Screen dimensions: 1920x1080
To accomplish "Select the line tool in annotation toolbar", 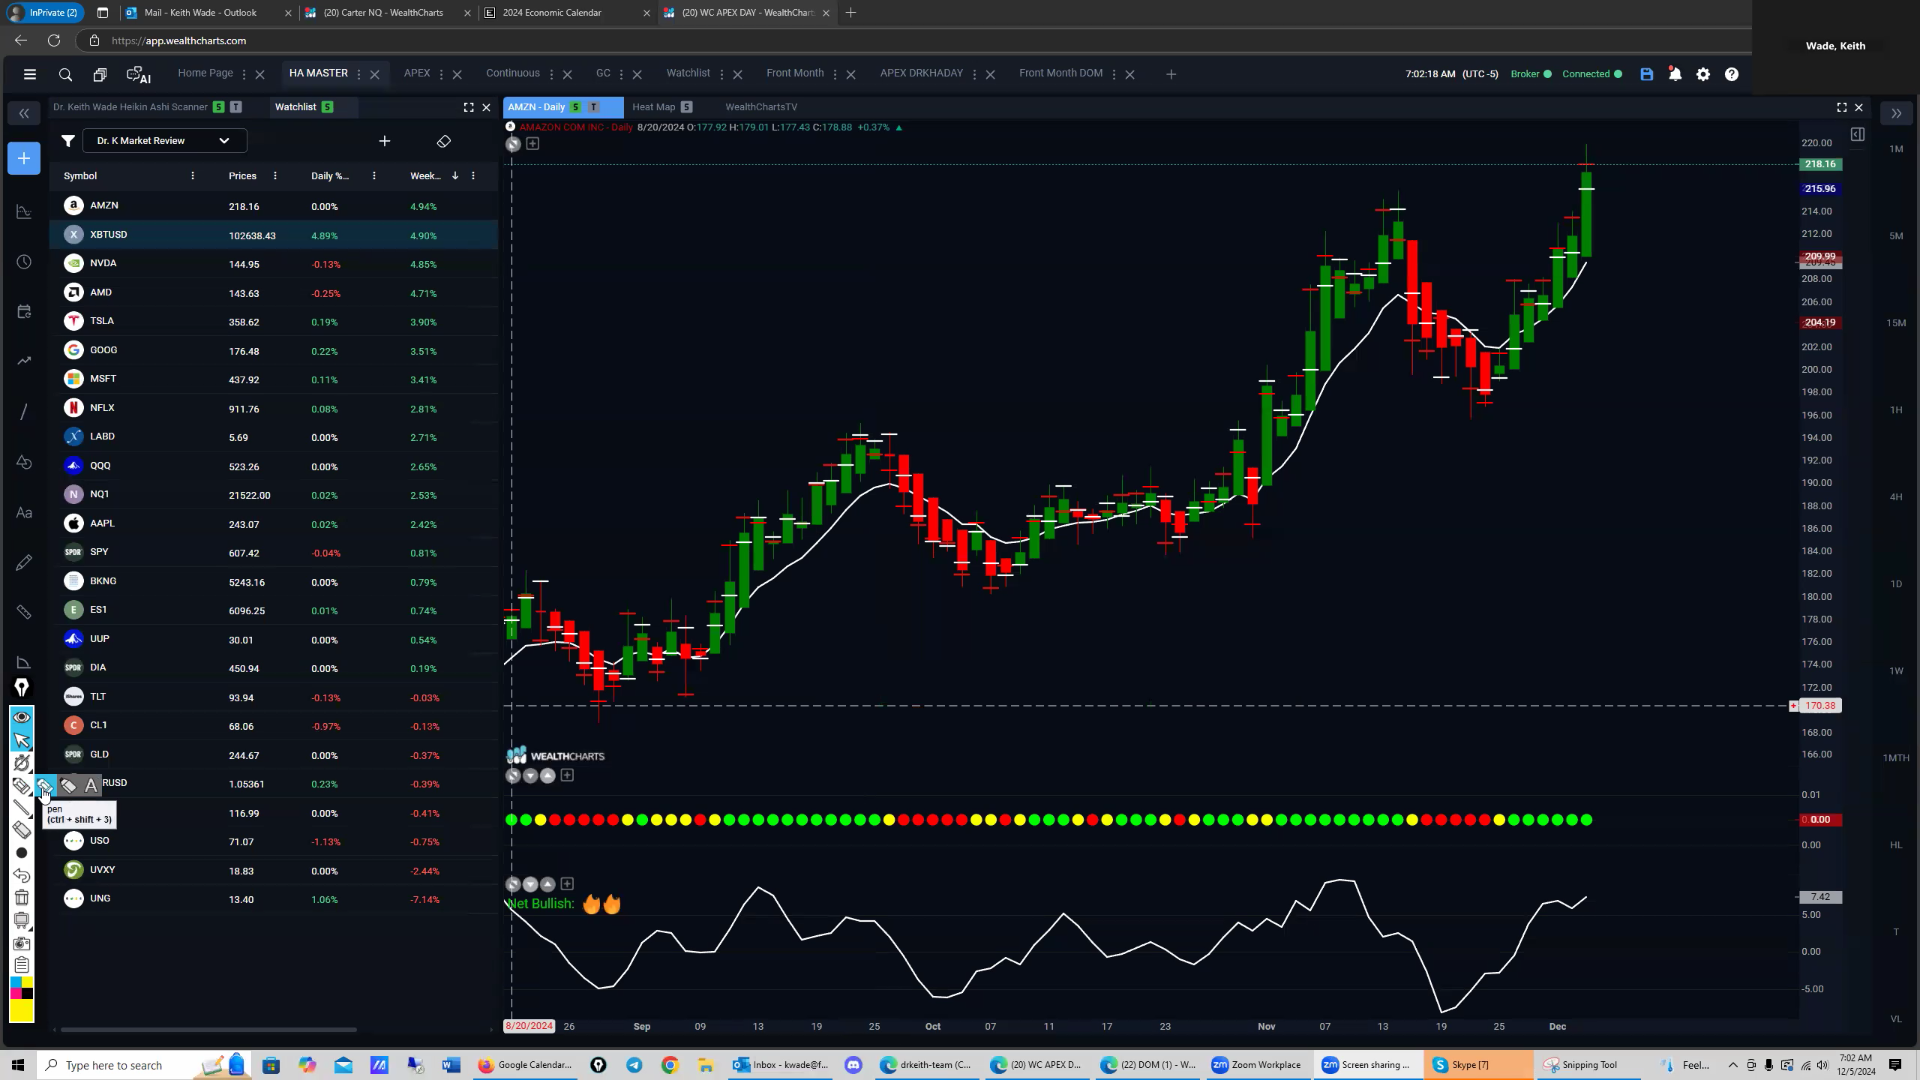I will pyautogui.click(x=21, y=808).
